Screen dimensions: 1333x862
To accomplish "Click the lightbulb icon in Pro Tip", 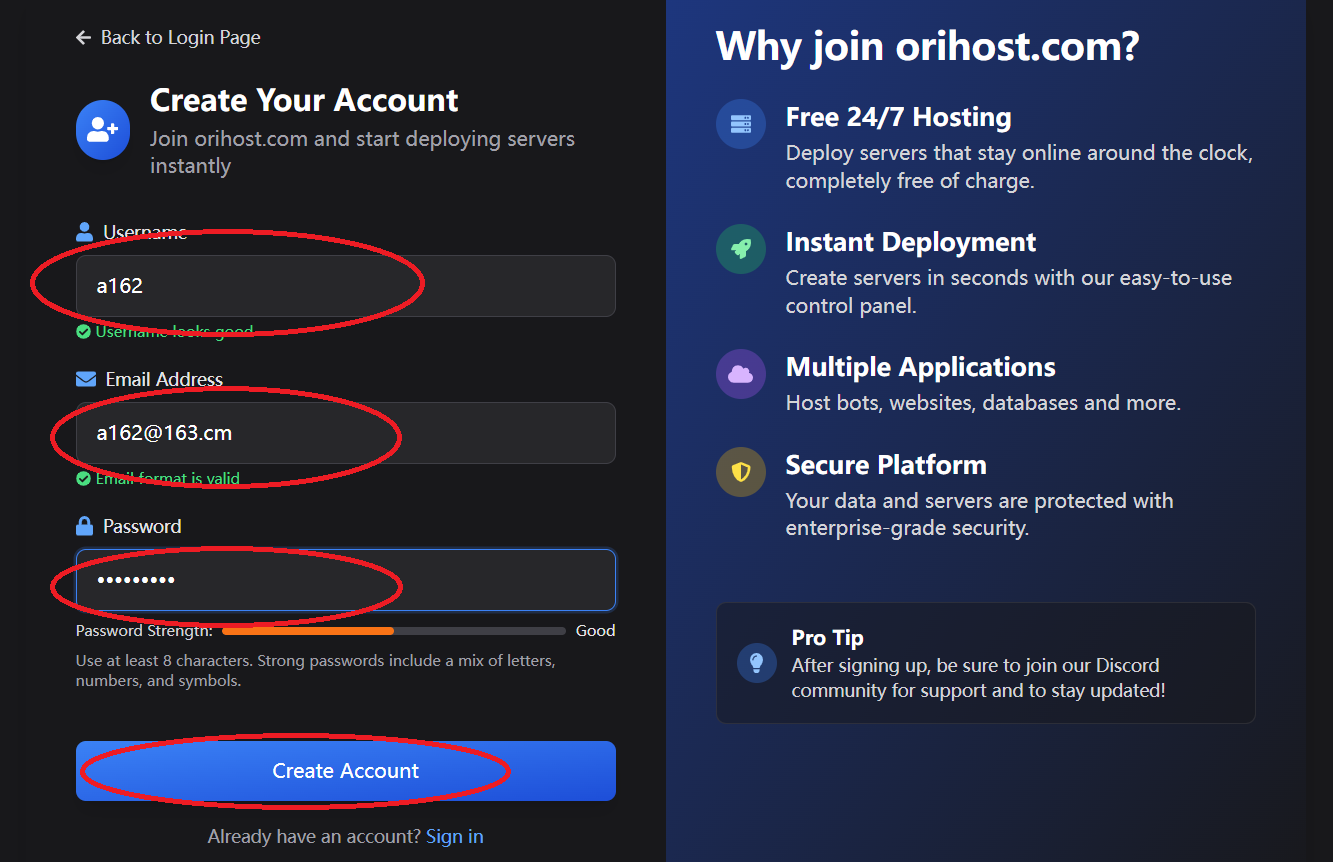I will click(757, 662).
